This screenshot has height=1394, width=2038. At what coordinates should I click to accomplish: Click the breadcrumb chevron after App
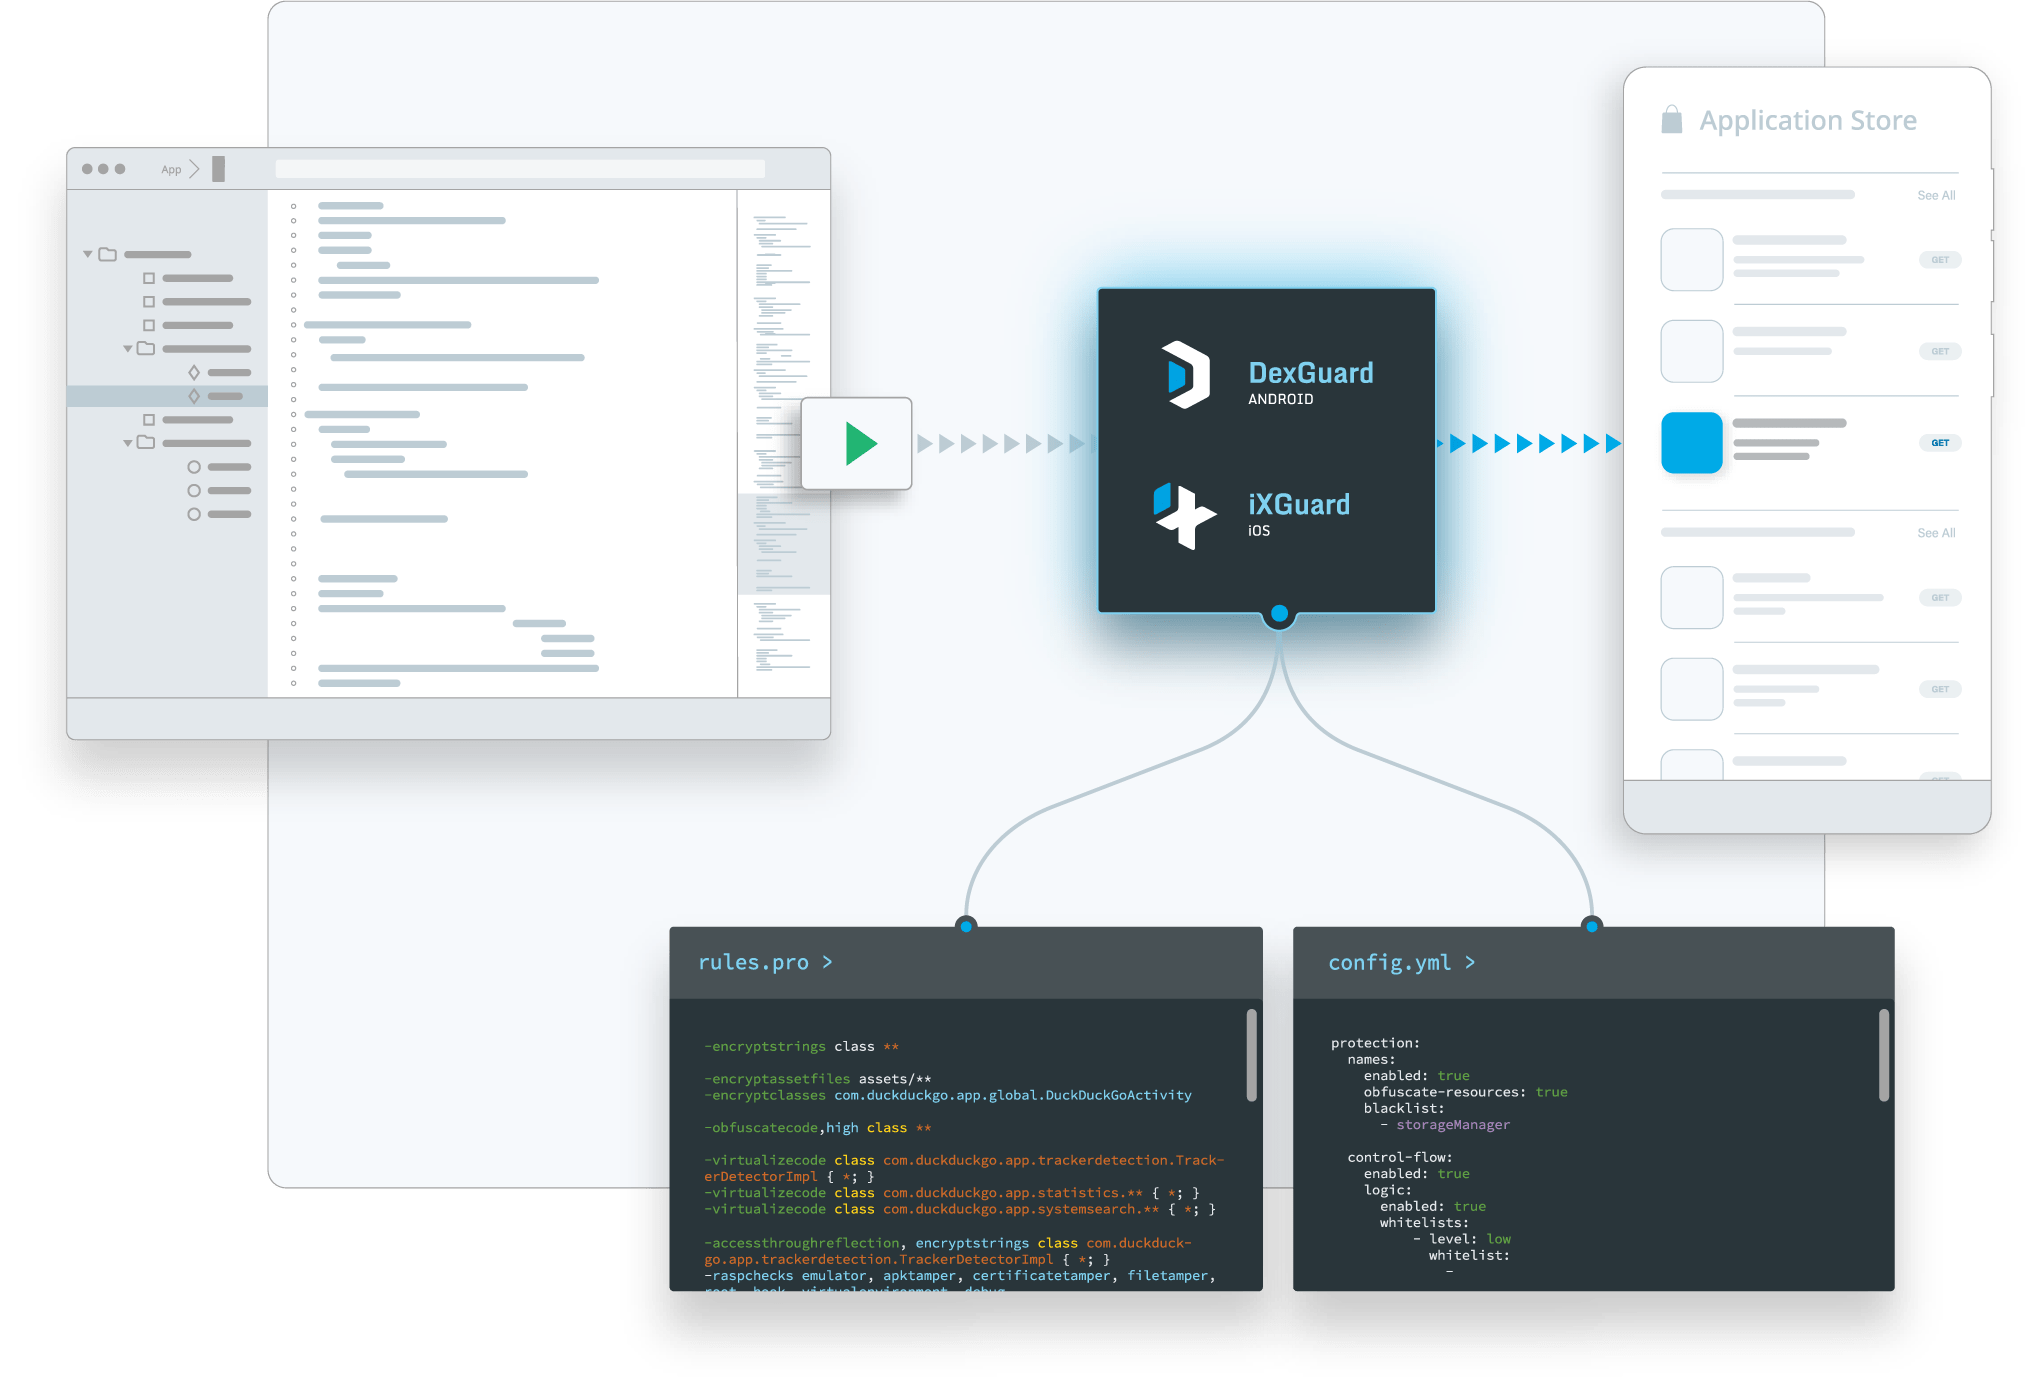tap(194, 169)
